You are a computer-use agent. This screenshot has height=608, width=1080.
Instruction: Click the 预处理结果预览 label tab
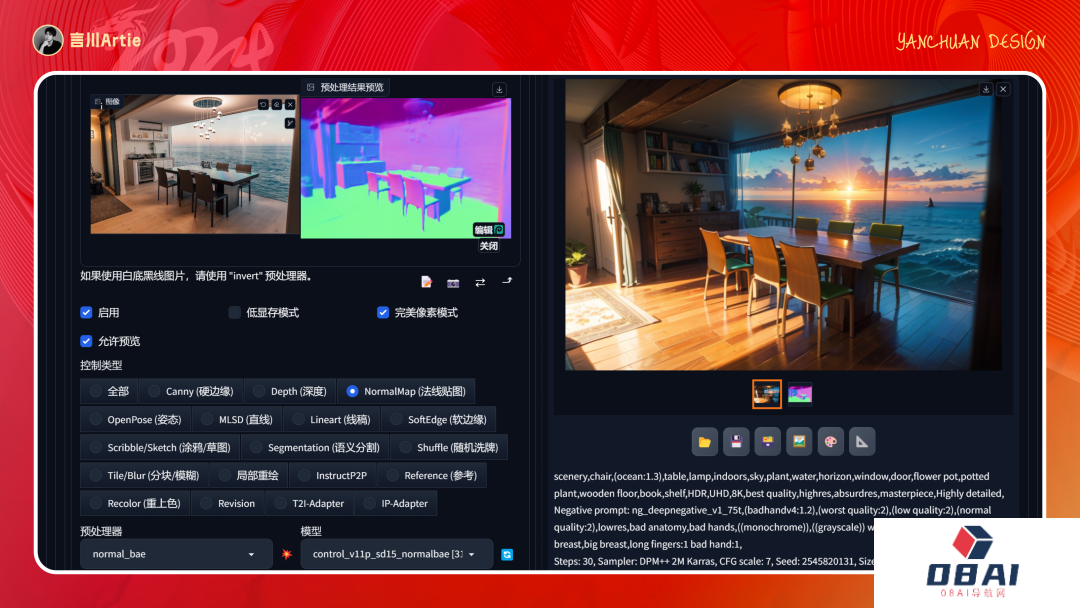(x=346, y=87)
